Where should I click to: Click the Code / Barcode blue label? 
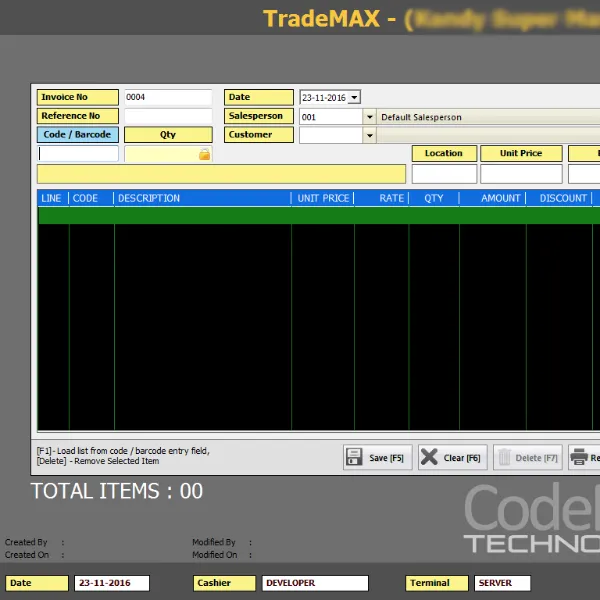(x=78, y=135)
